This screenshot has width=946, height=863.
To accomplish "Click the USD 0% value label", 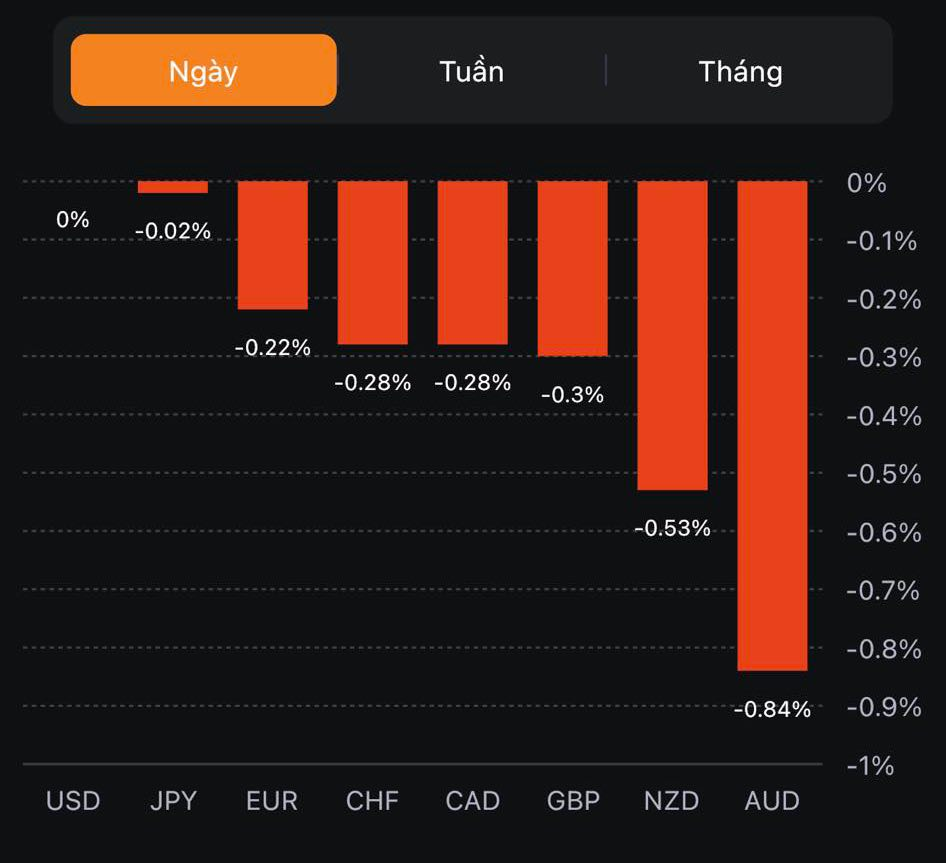I will pyautogui.click(x=73, y=219).
